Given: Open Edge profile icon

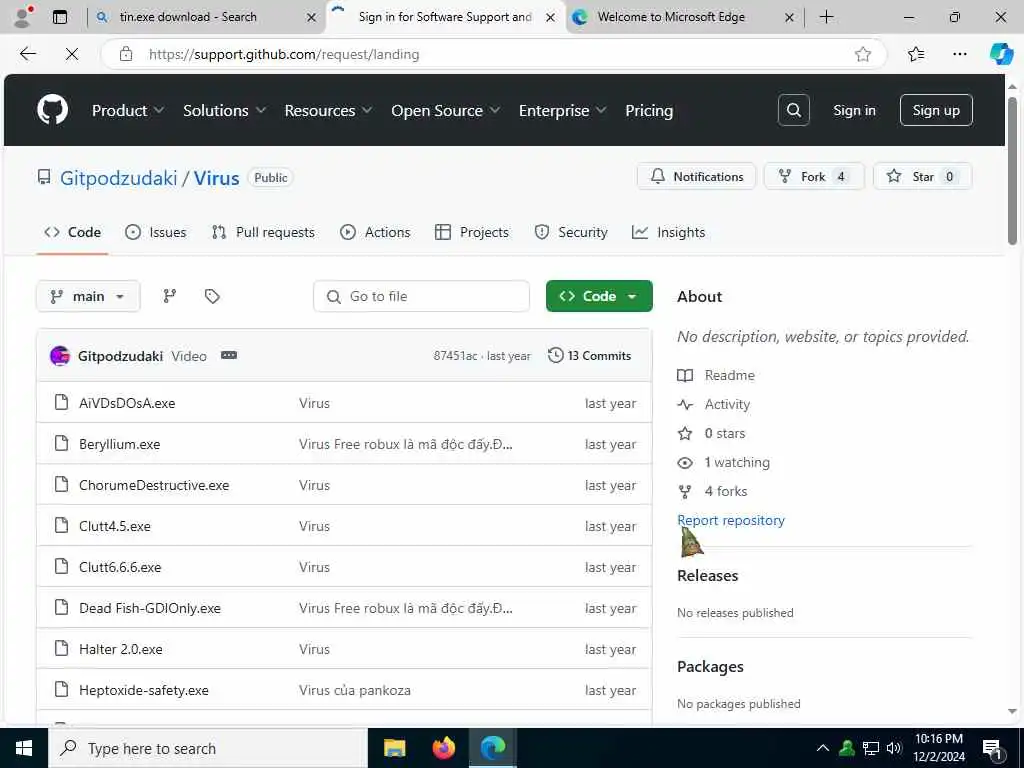Looking at the screenshot, I should point(24,16).
